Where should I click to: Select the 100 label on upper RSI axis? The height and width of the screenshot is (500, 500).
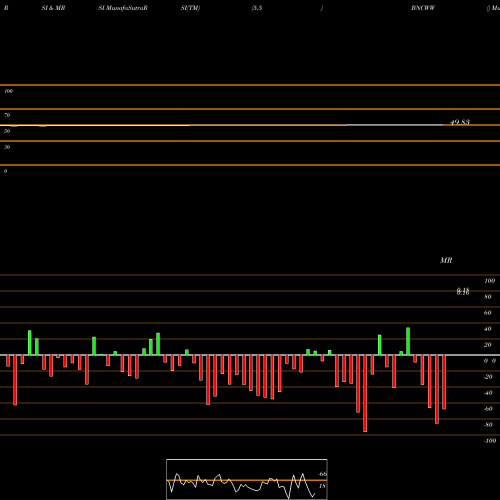9,91
